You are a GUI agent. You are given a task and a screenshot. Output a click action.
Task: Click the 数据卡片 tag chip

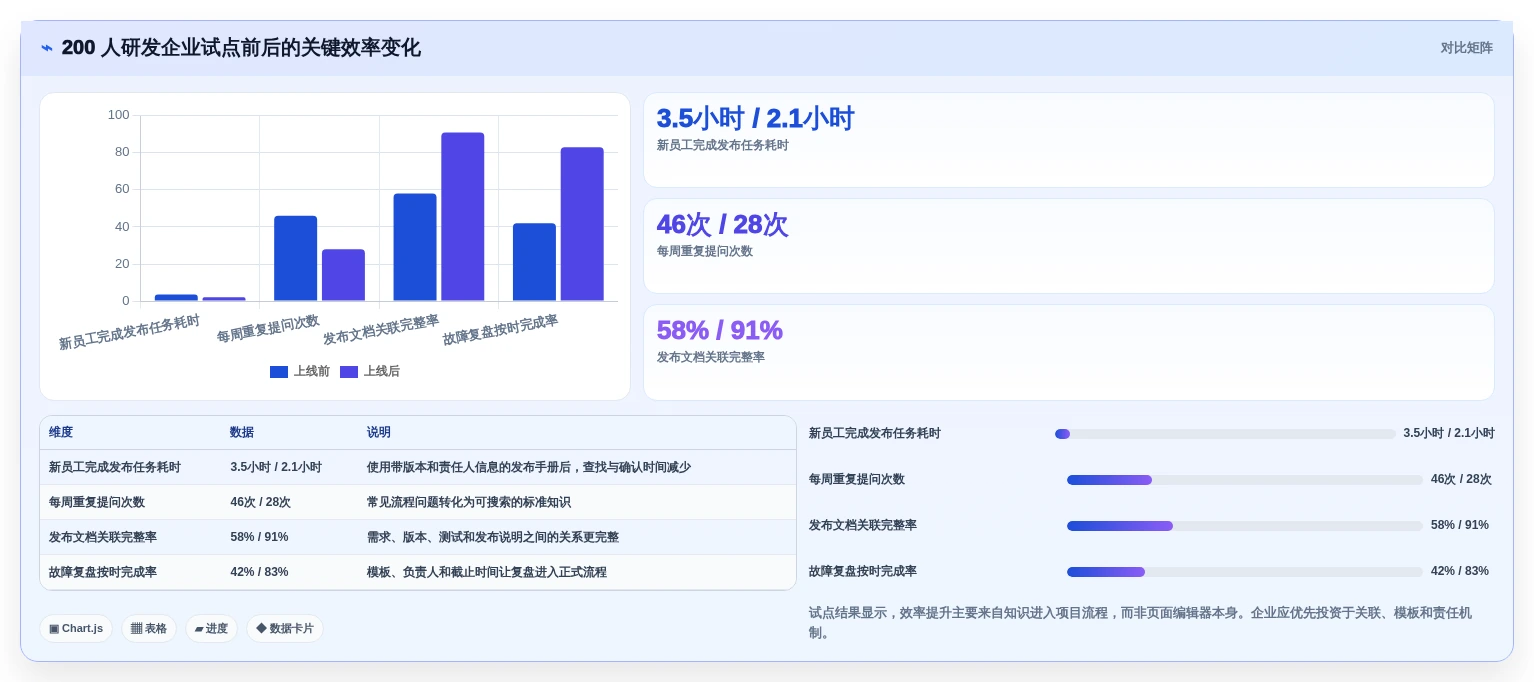pyautogui.click(x=285, y=629)
